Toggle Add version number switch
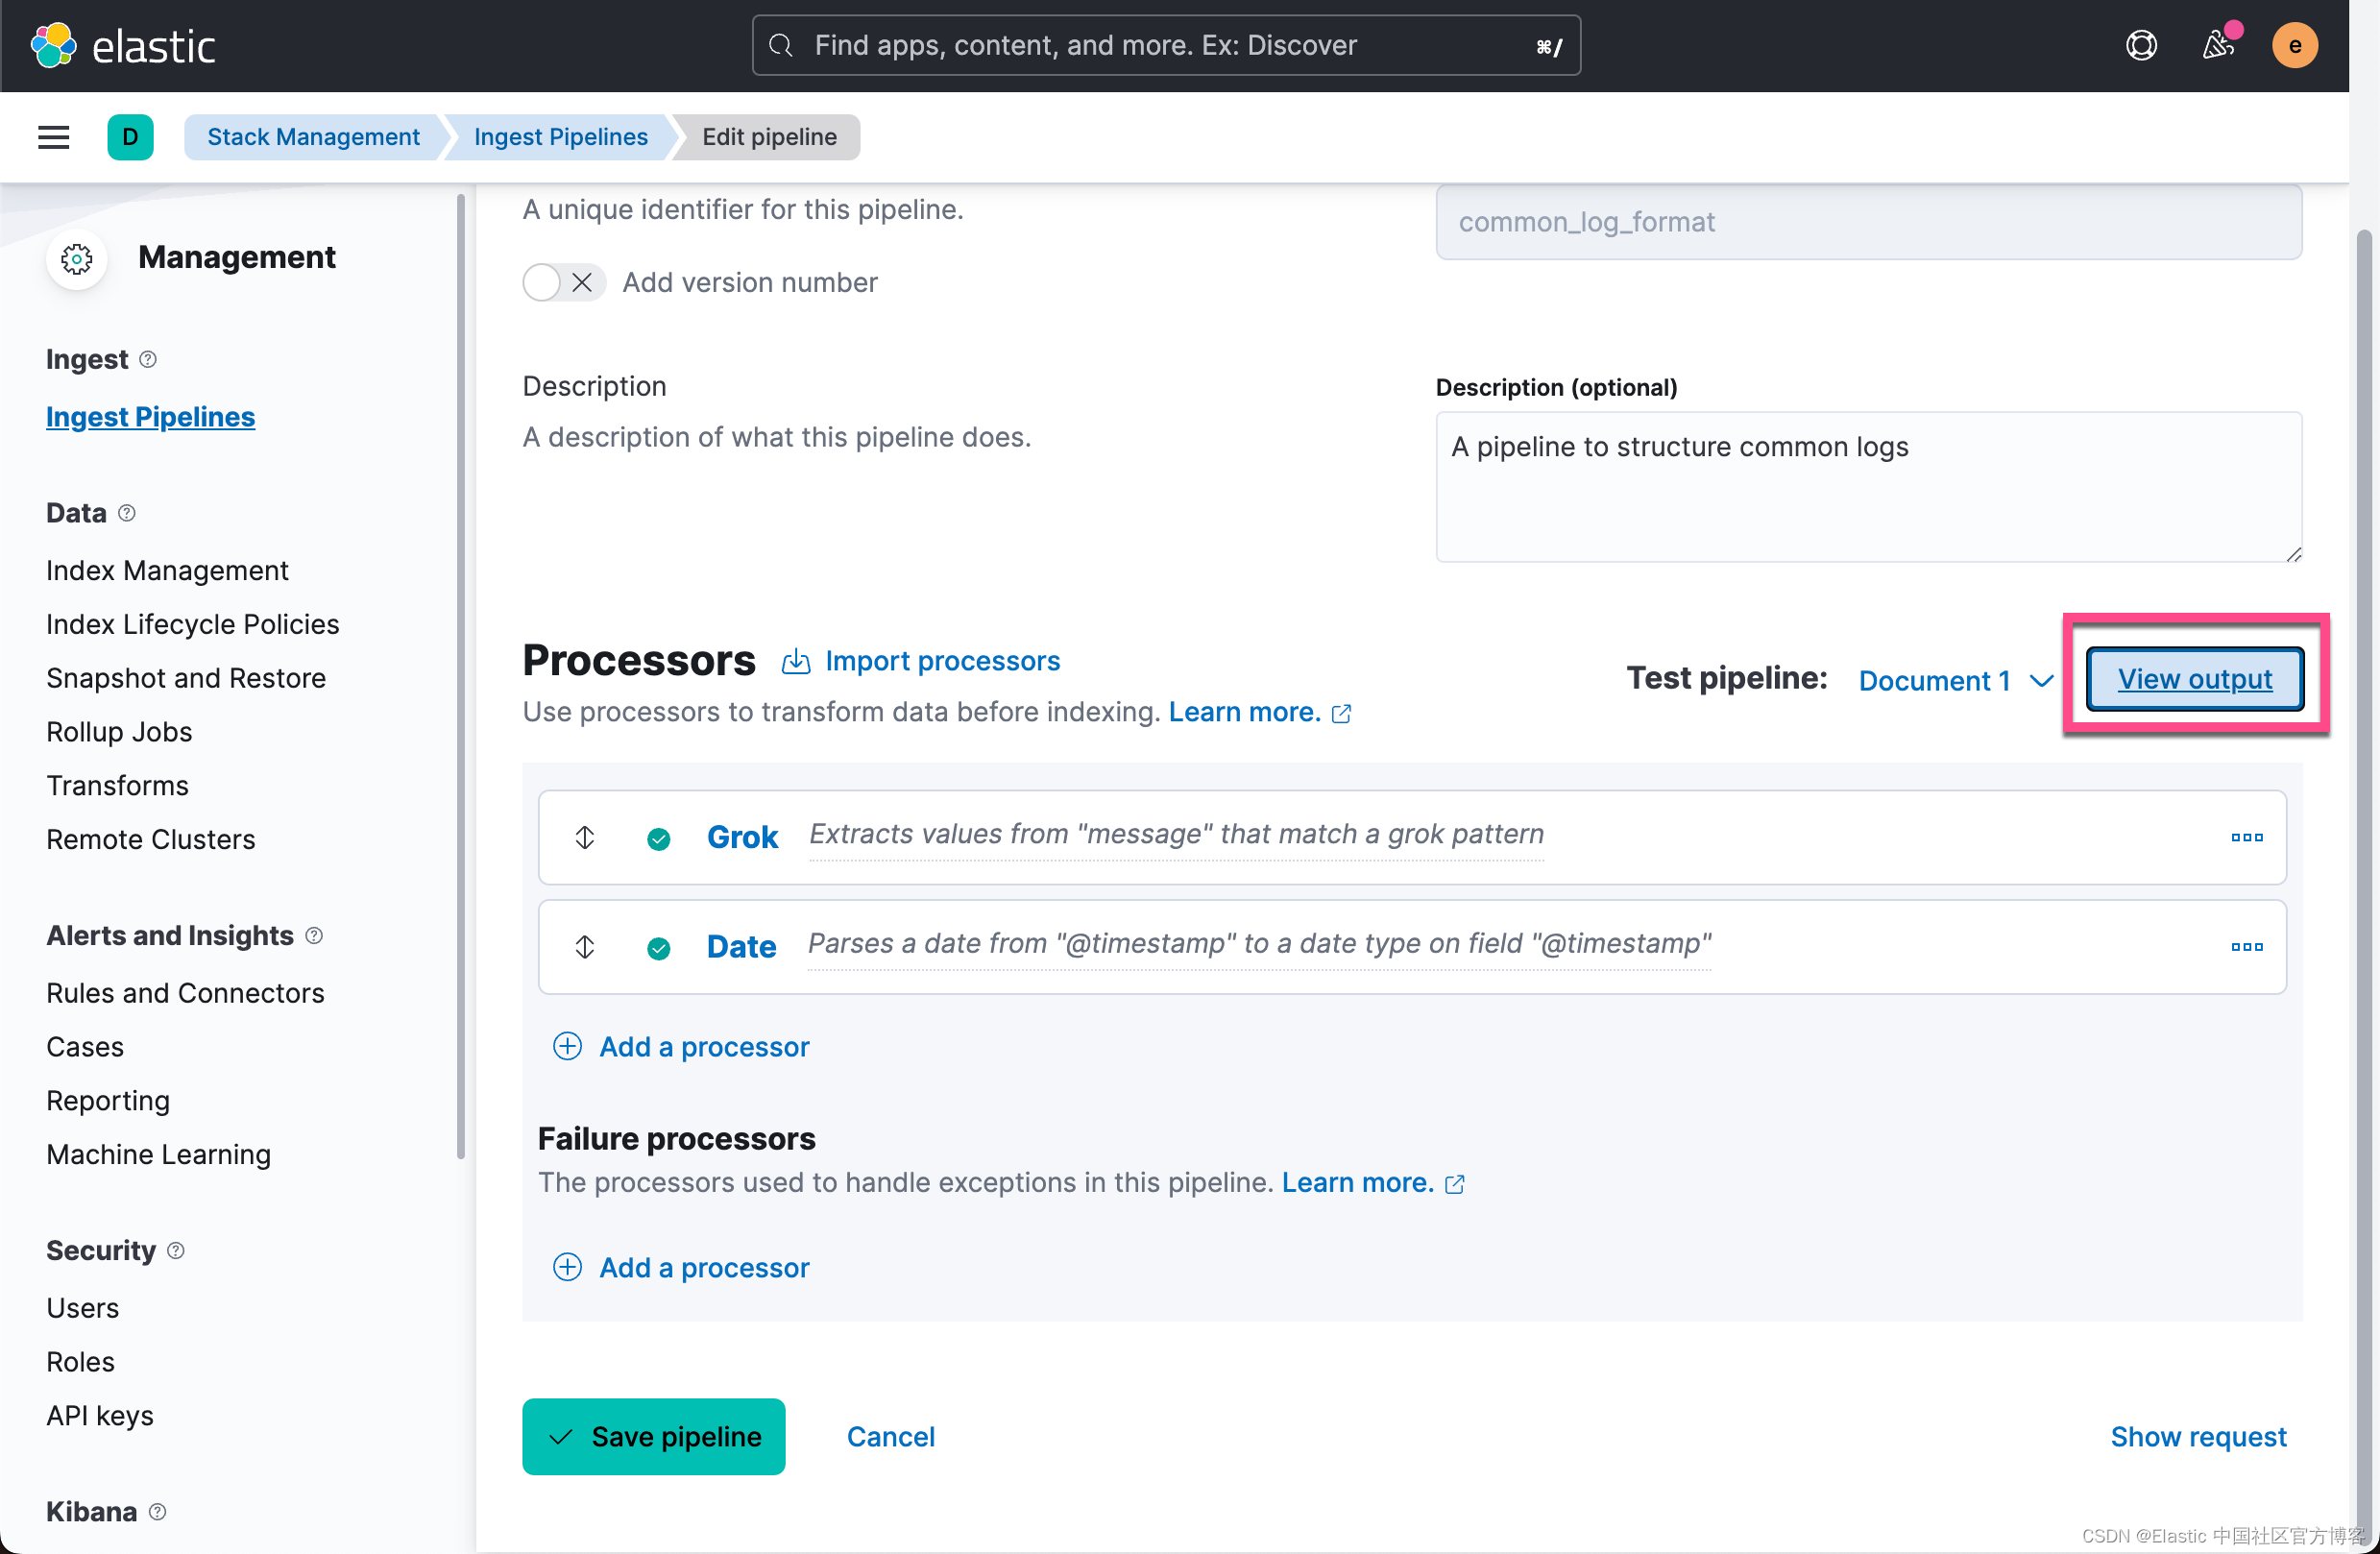 point(563,283)
